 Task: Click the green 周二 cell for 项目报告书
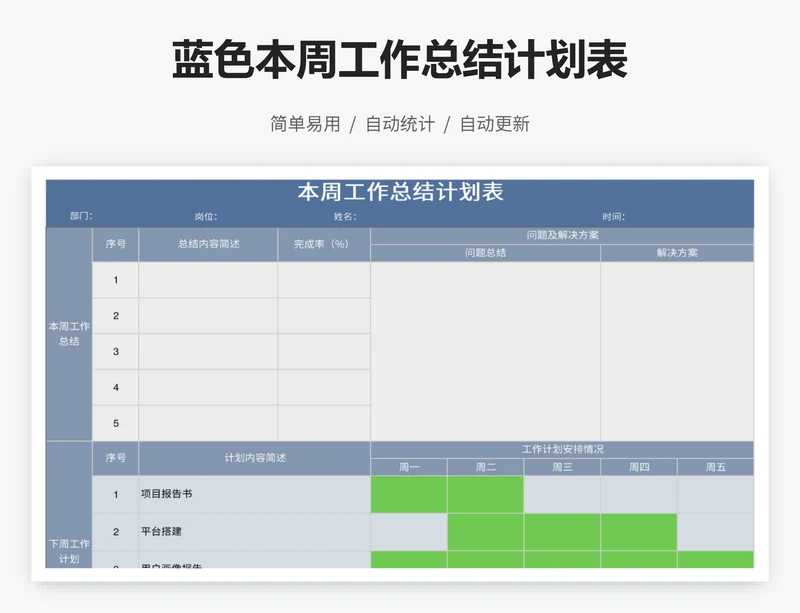coord(485,495)
